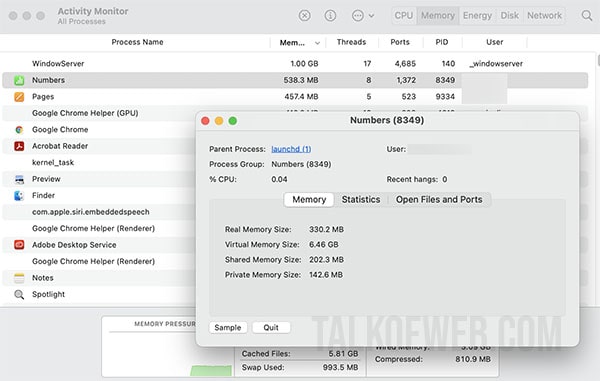Toggle the Memory column sort arrow

(317, 43)
